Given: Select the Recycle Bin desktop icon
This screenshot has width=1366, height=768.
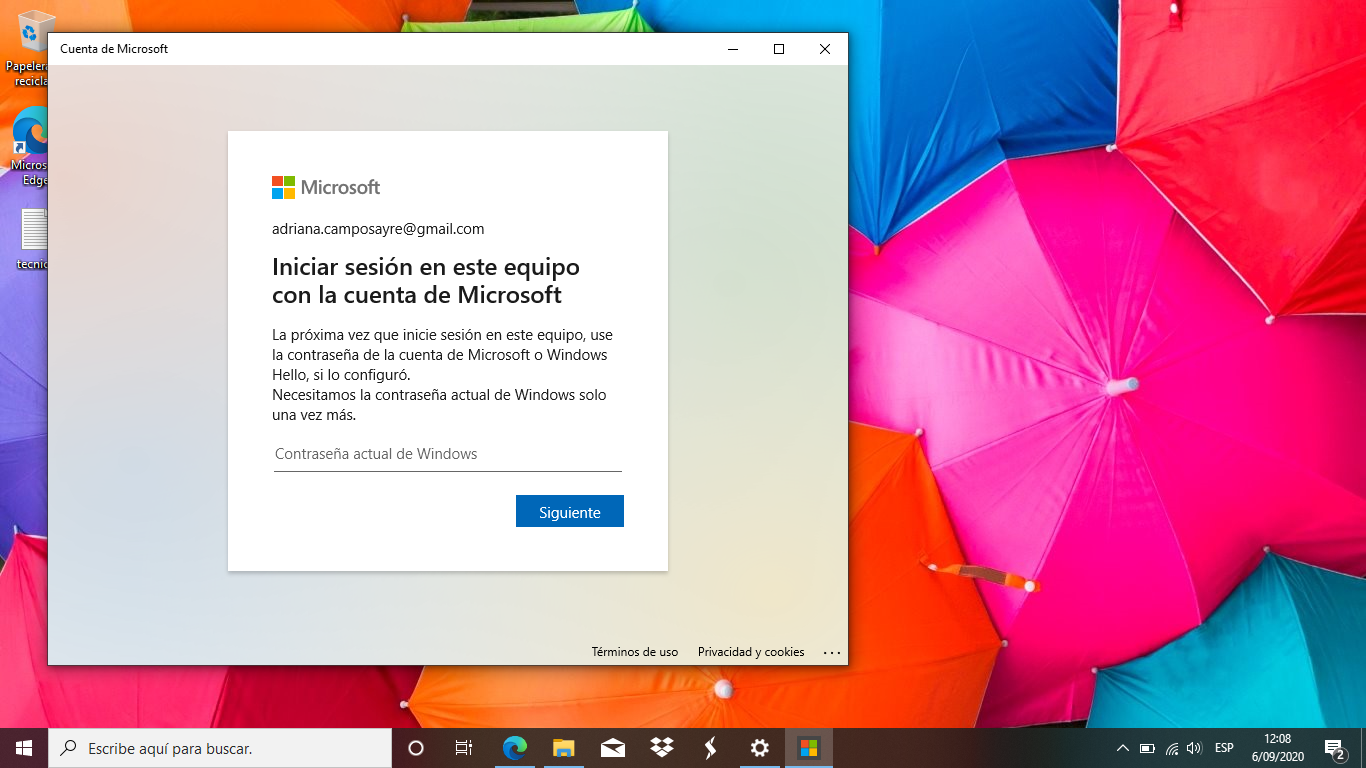Looking at the screenshot, I should [x=30, y=48].
